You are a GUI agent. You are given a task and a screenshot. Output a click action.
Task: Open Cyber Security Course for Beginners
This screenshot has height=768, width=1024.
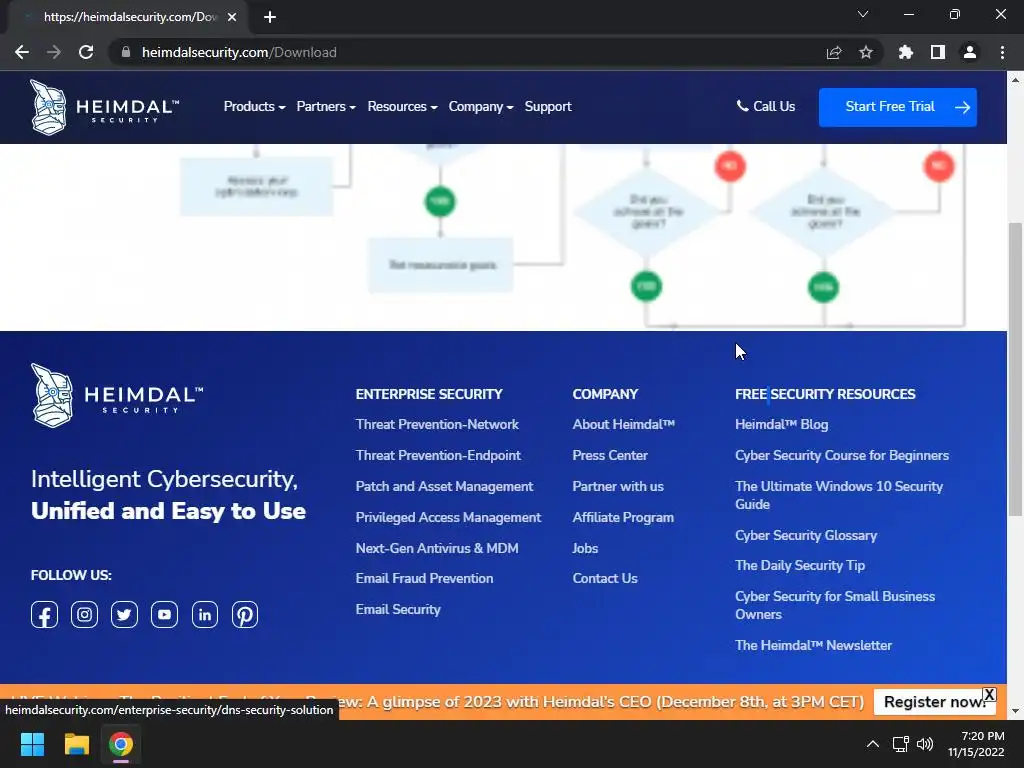[842, 455]
